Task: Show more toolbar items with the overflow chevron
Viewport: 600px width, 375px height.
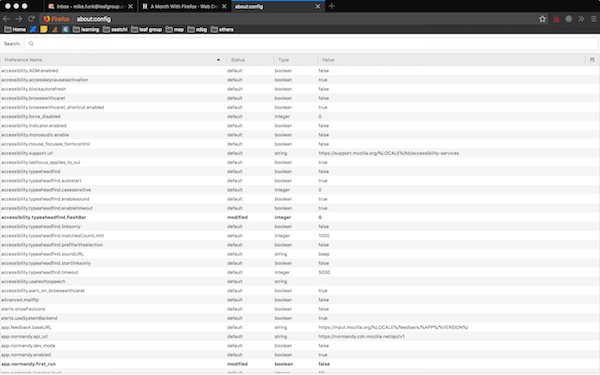Action: coord(581,19)
